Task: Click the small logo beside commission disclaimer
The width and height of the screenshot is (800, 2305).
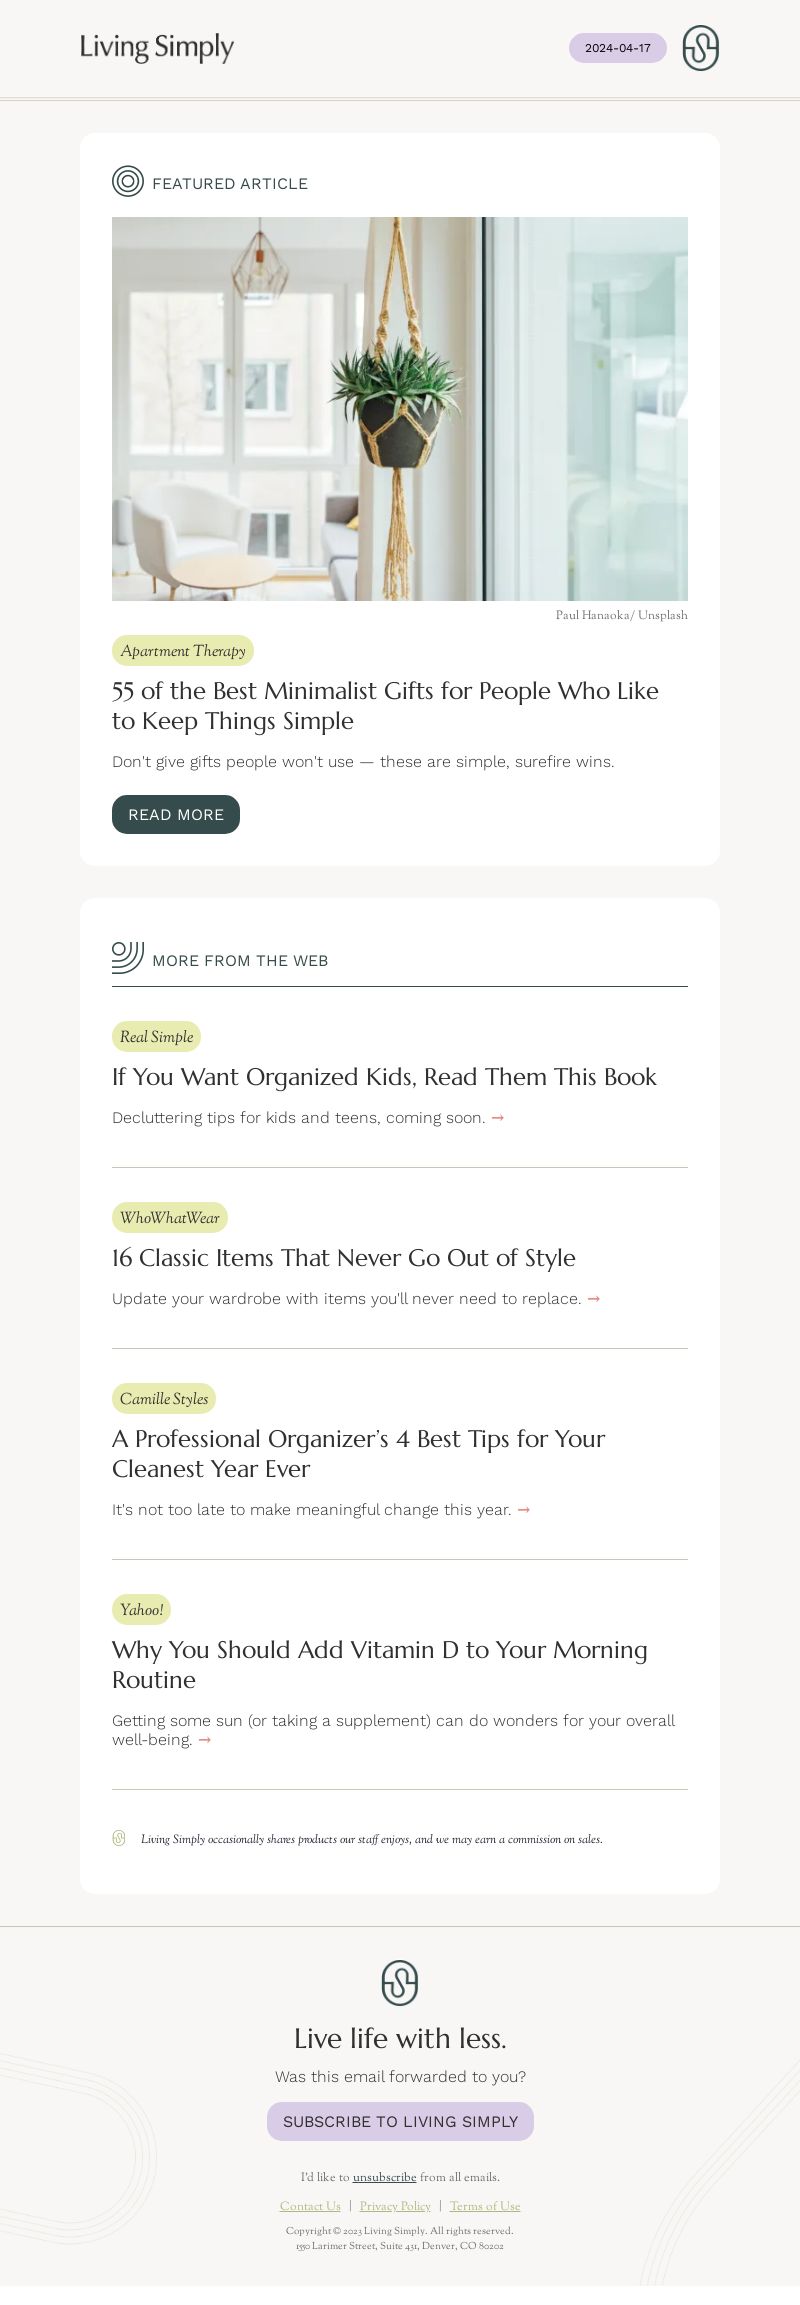Action: (x=119, y=1838)
